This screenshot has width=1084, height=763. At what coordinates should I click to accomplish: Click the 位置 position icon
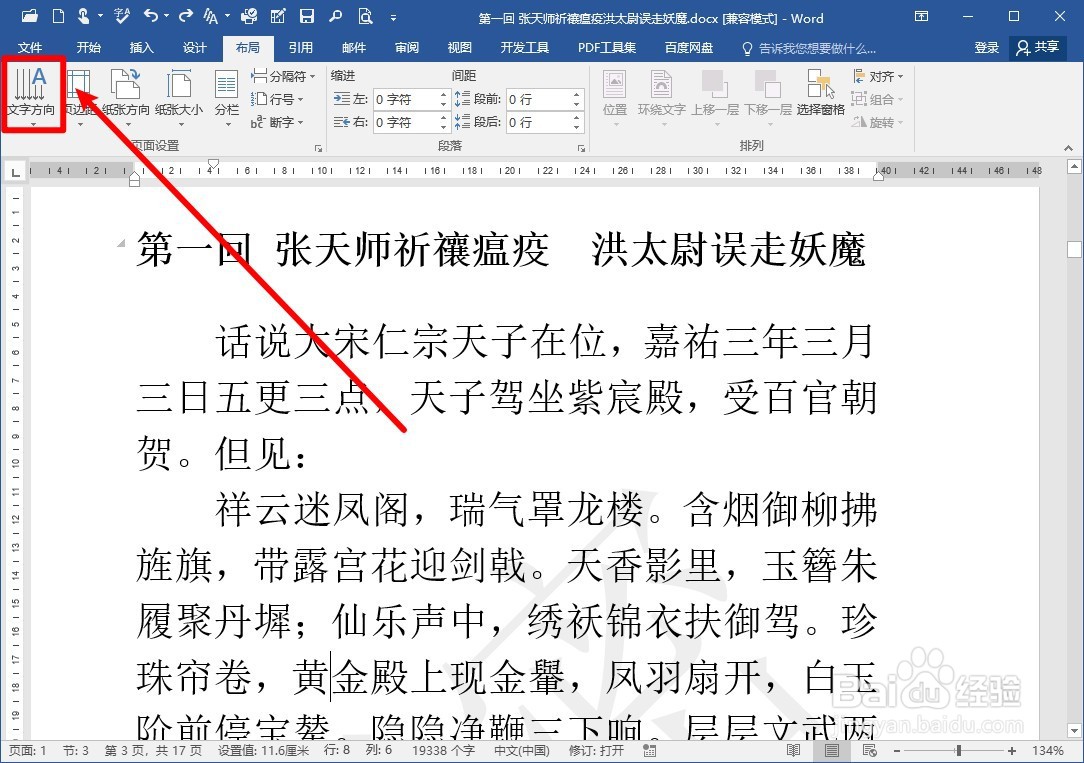(615, 84)
